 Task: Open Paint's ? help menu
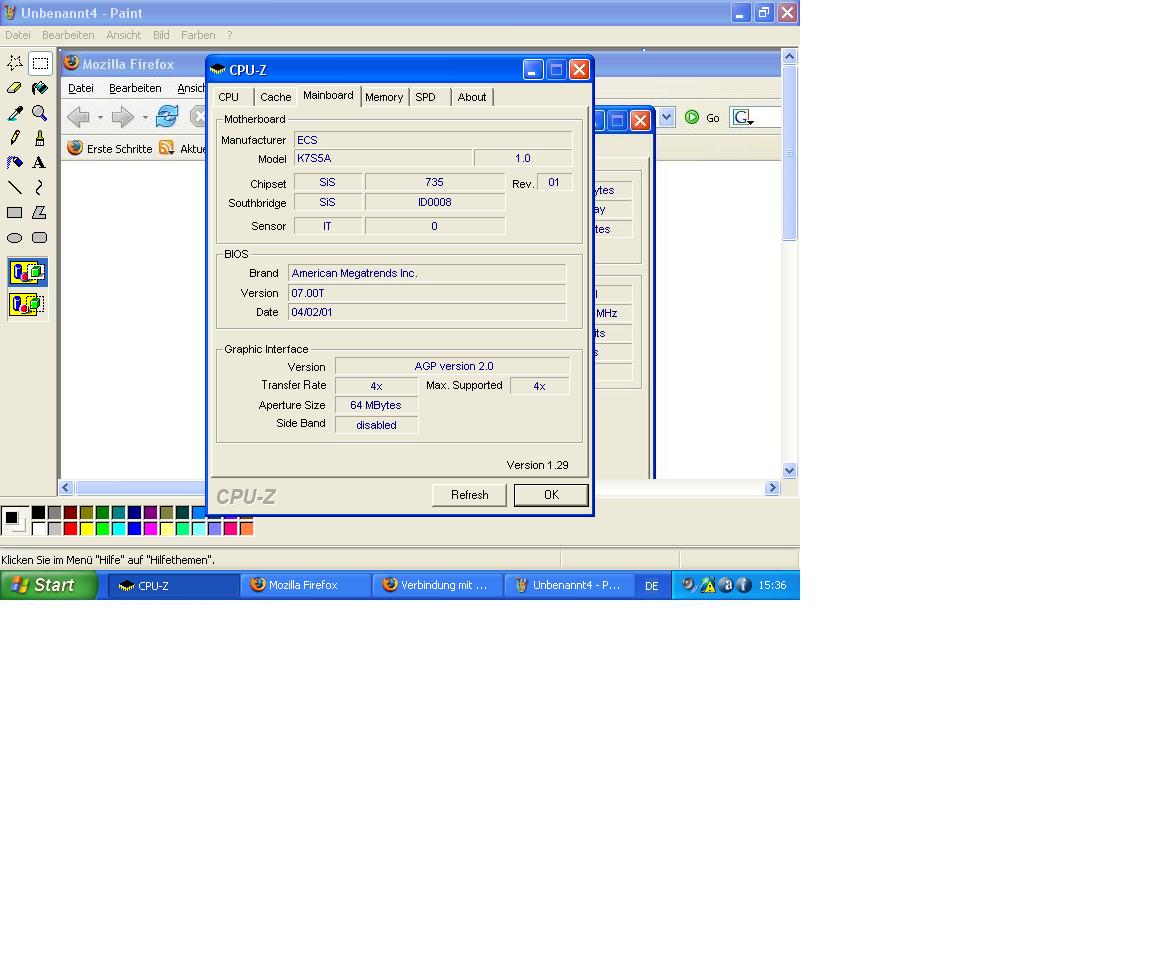click(230, 35)
